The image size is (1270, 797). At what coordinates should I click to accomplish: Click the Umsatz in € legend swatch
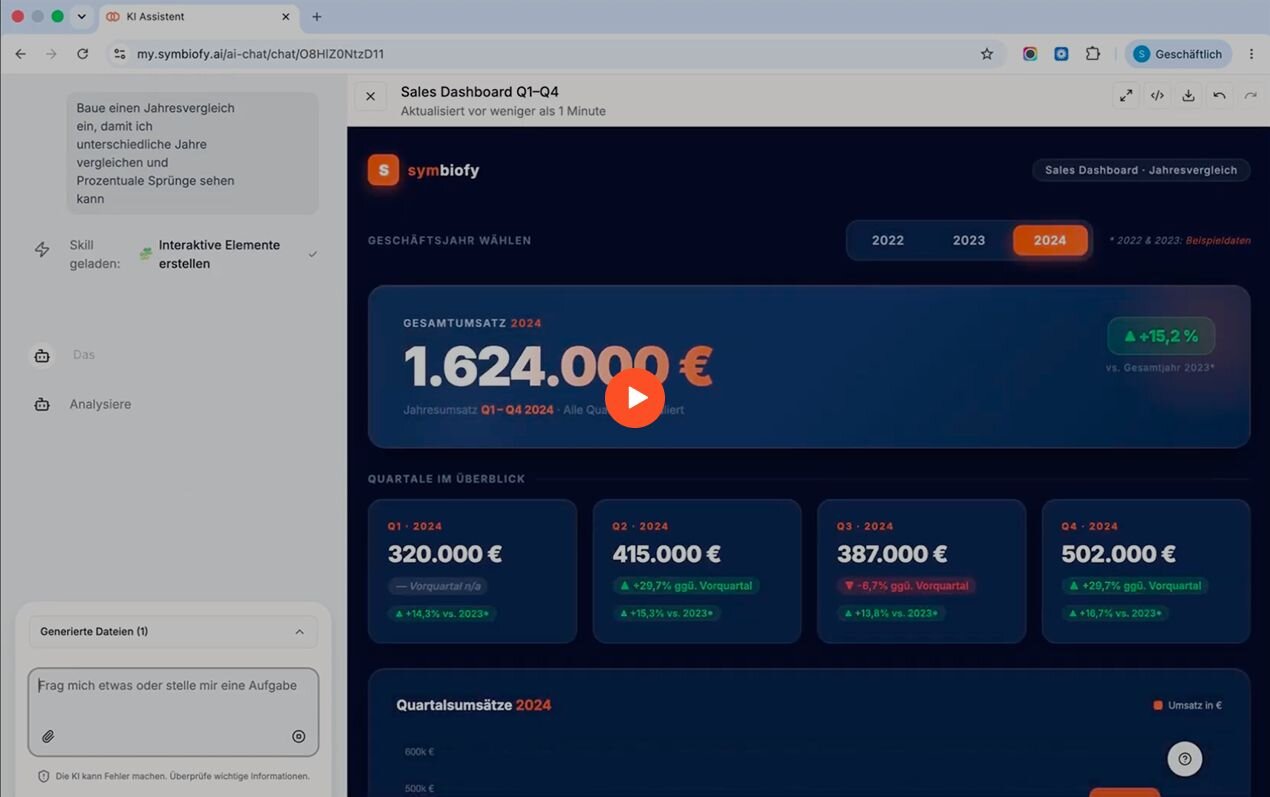tap(1158, 705)
